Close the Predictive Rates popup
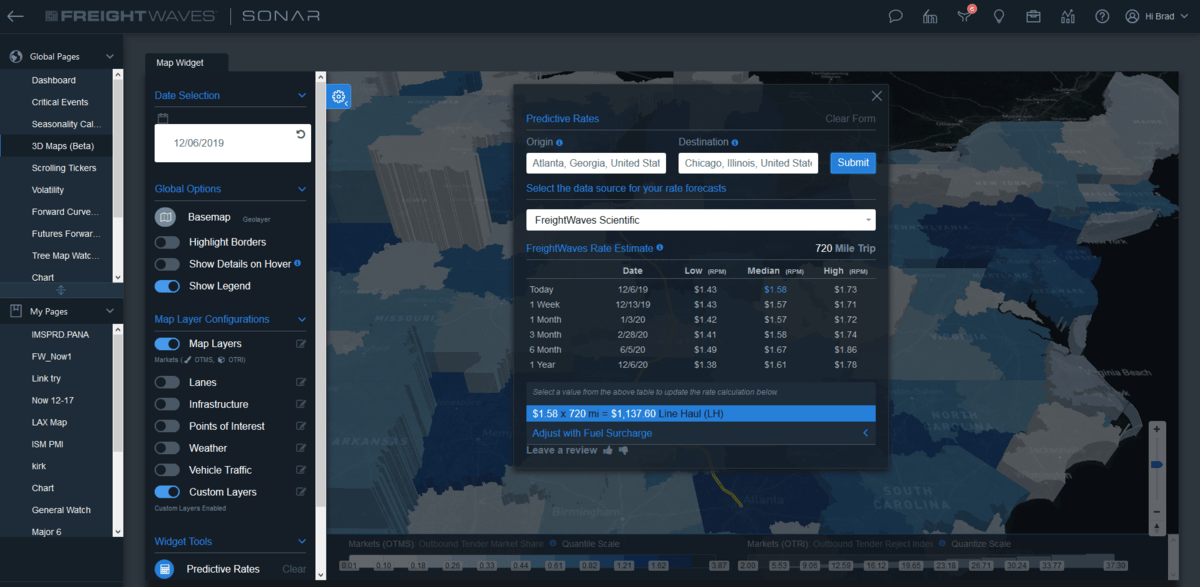The width and height of the screenshot is (1200, 587). tap(876, 96)
